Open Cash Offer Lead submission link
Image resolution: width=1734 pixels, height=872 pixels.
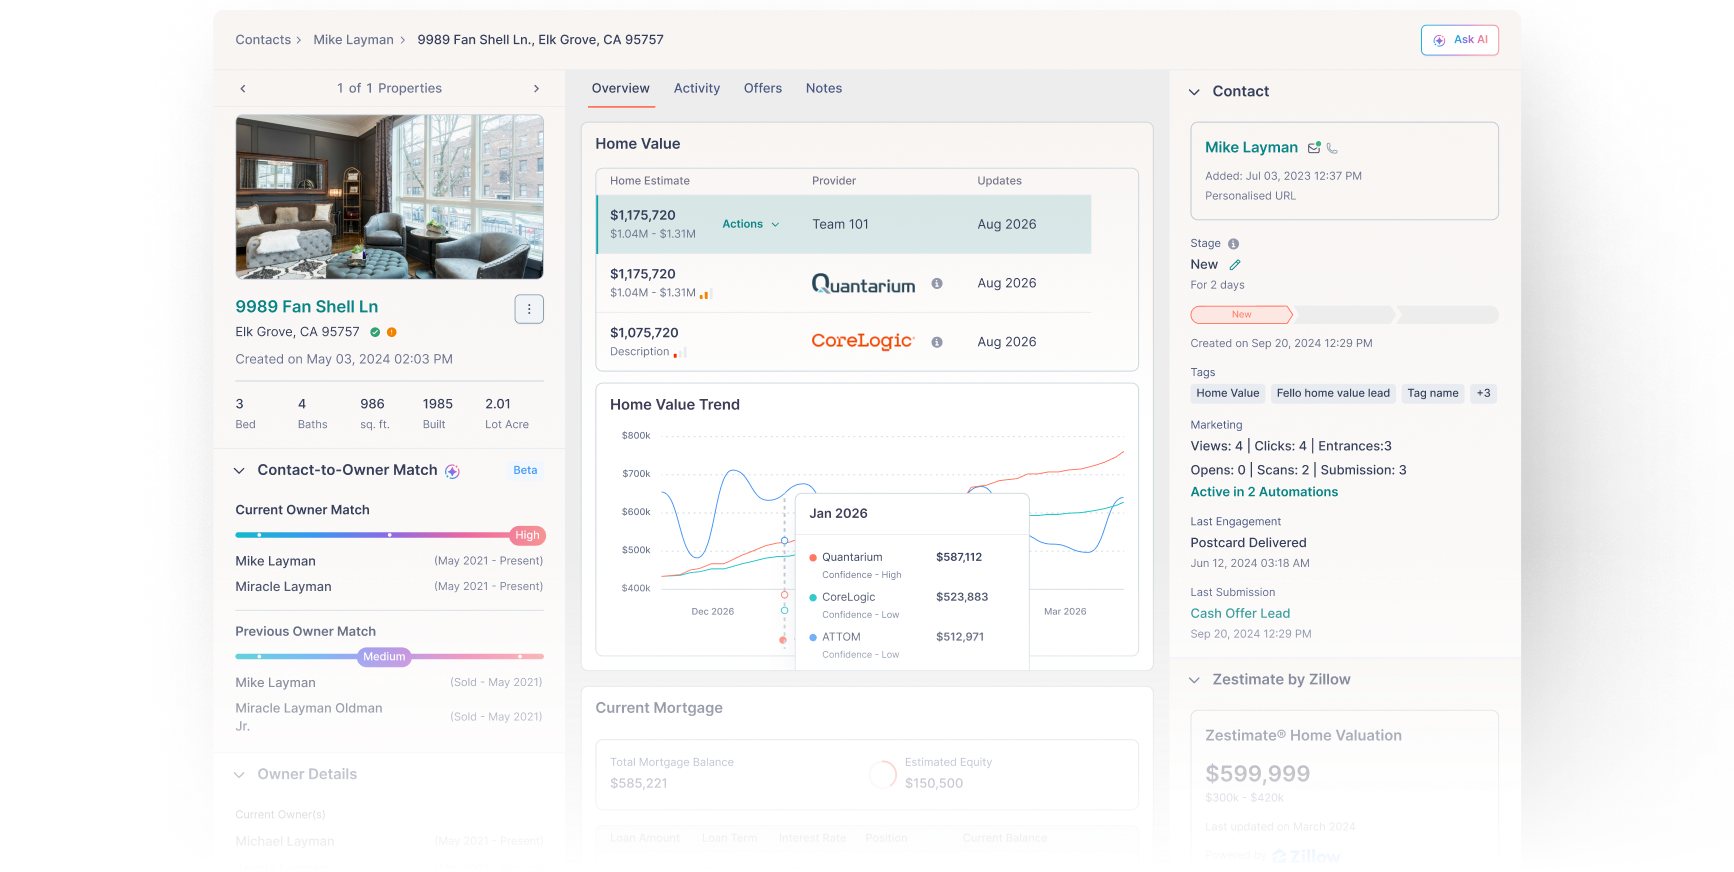pyautogui.click(x=1240, y=614)
